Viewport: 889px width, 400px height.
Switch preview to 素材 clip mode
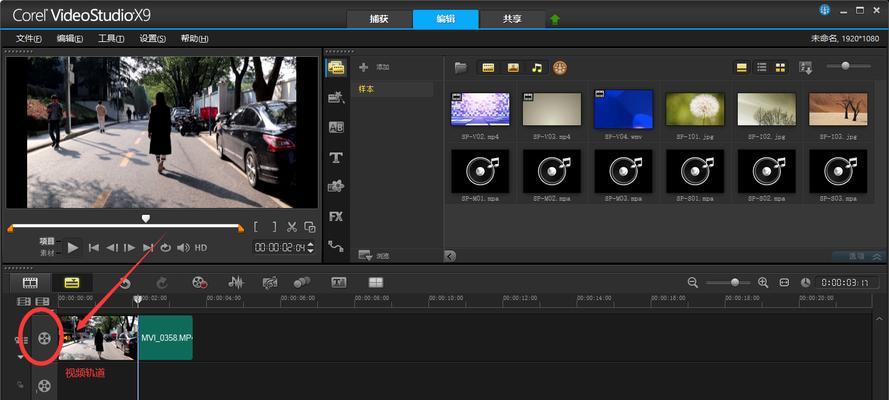point(47,253)
